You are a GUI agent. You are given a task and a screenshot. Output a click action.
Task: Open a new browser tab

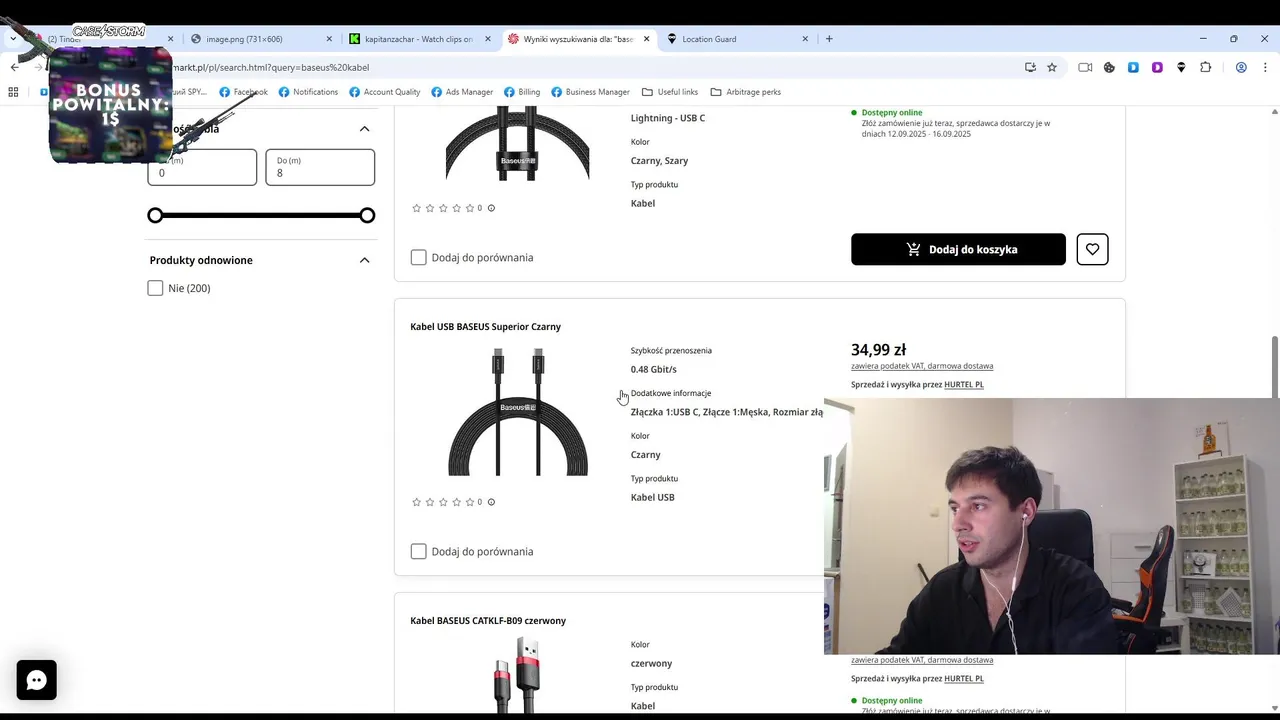click(829, 39)
